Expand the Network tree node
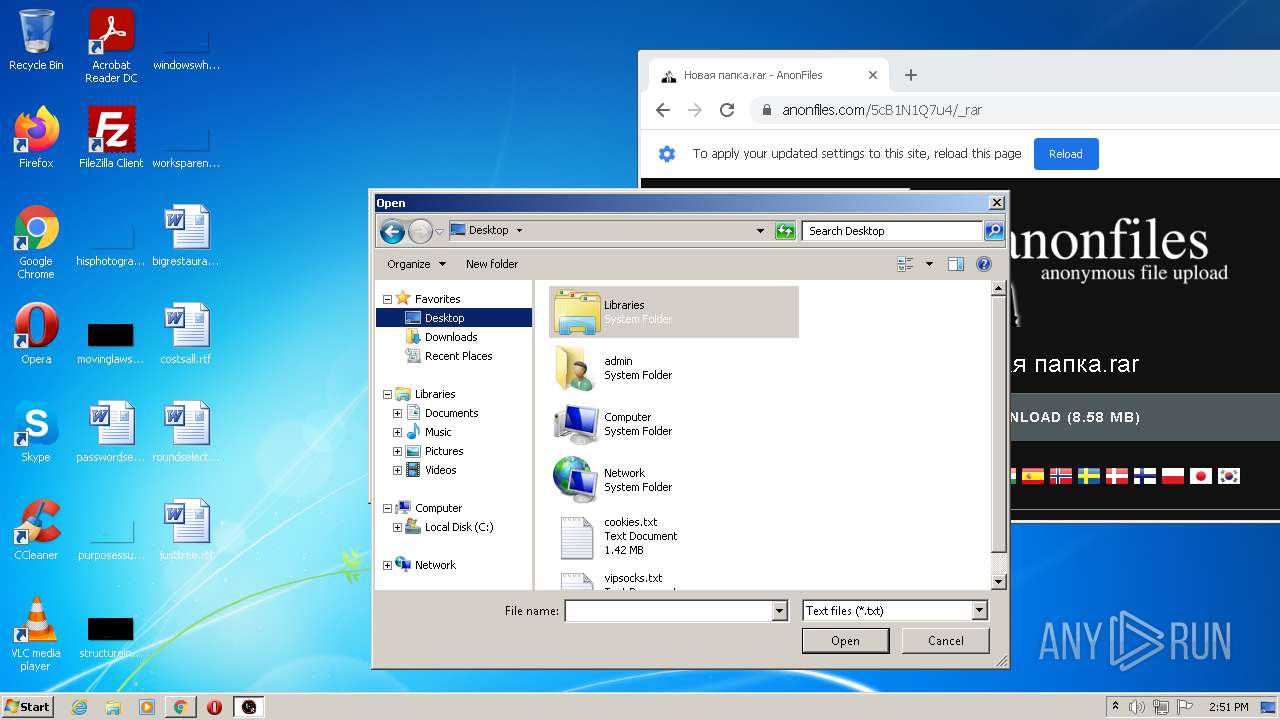Viewport: 1280px width, 720px height. [x=387, y=565]
